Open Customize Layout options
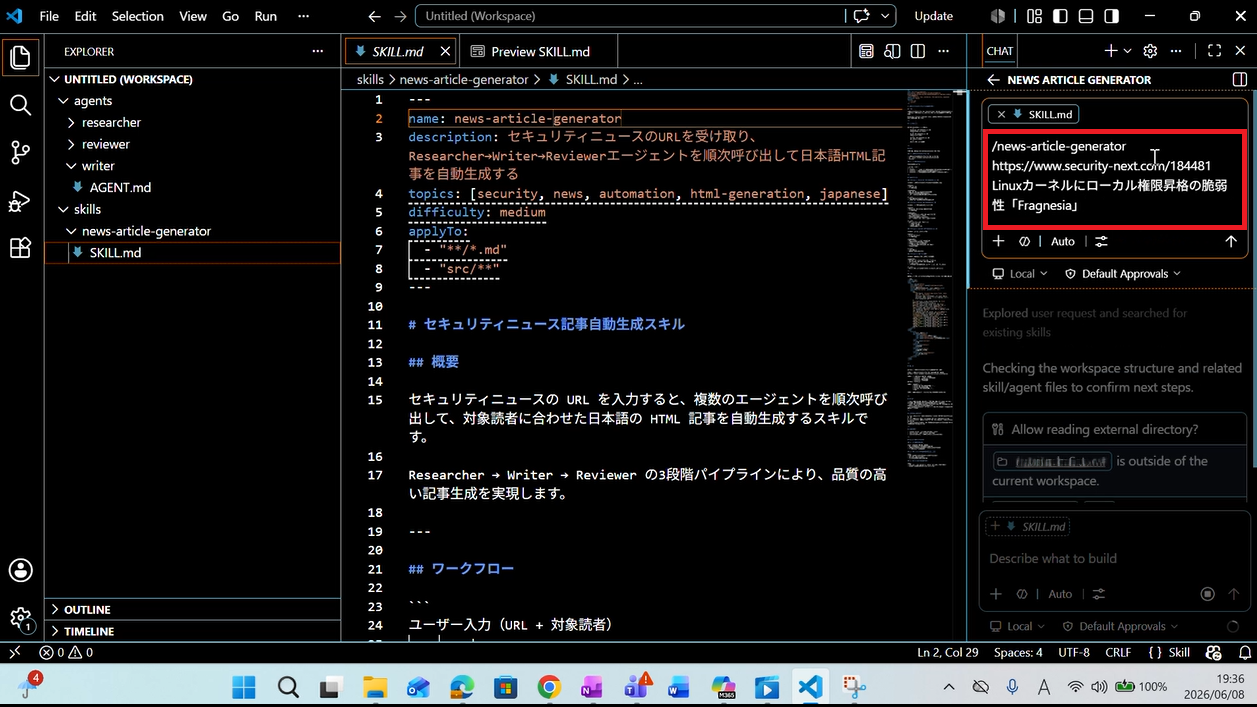The image size is (1257, 707). [x=1034, y=16]
